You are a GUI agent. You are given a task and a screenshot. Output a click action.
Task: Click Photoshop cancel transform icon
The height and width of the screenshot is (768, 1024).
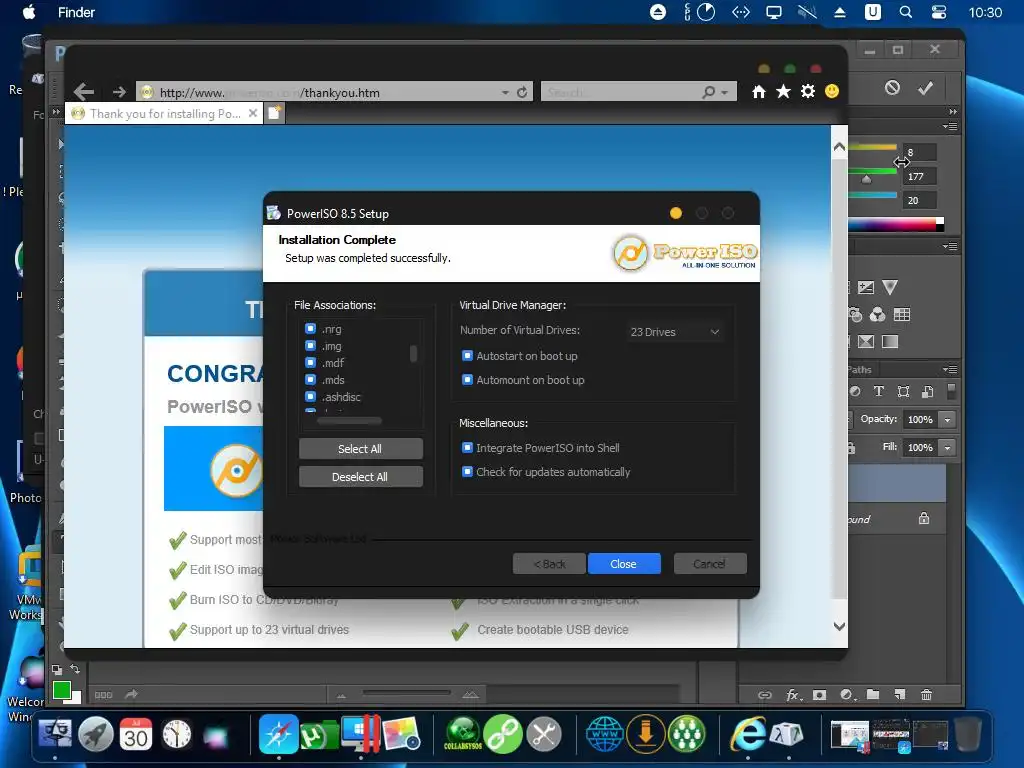[x=893, y=88]
